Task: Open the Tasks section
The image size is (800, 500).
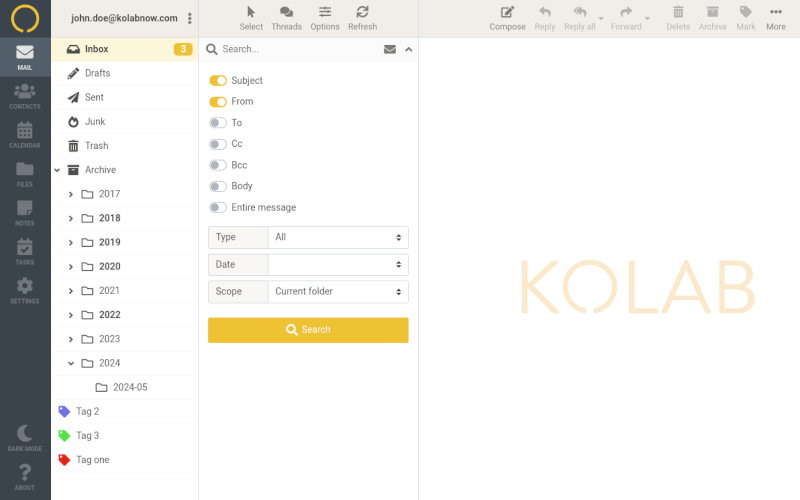Action: (25, 252)
